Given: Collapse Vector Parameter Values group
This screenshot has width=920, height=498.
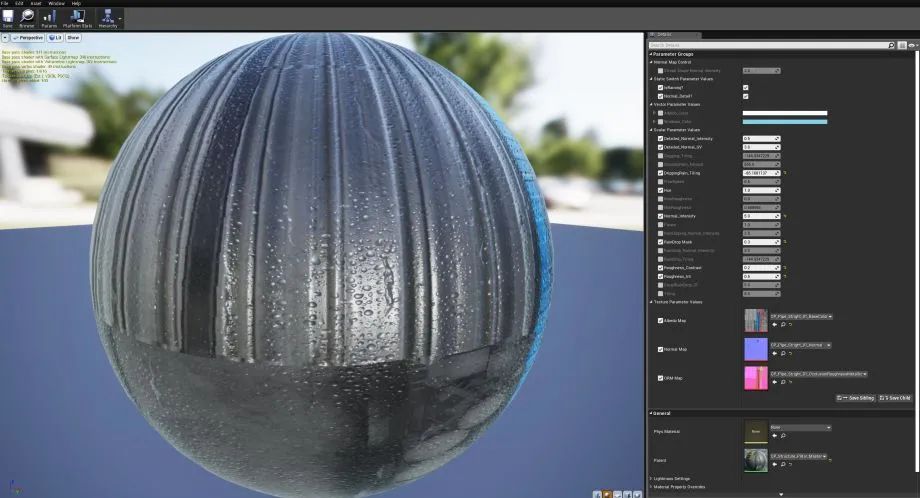Looking at the screenshot, I should [x=651, y=104].
